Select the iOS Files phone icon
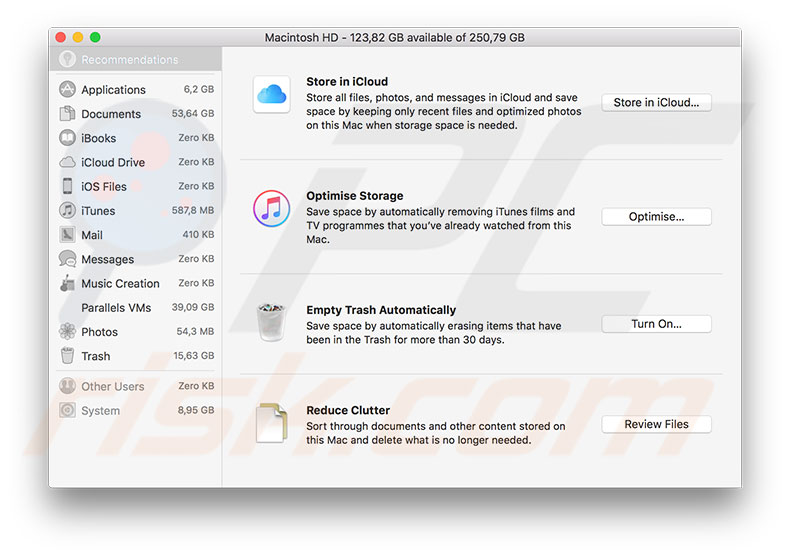This screenshot has height=557, width=790. coord(67,186)
